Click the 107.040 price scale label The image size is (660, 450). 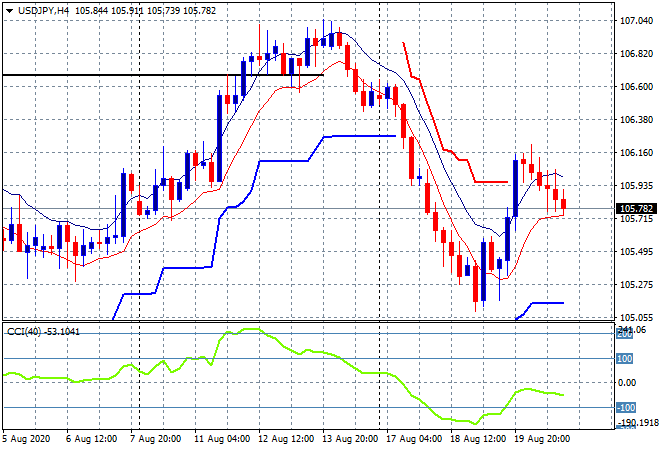coord(636,21)
